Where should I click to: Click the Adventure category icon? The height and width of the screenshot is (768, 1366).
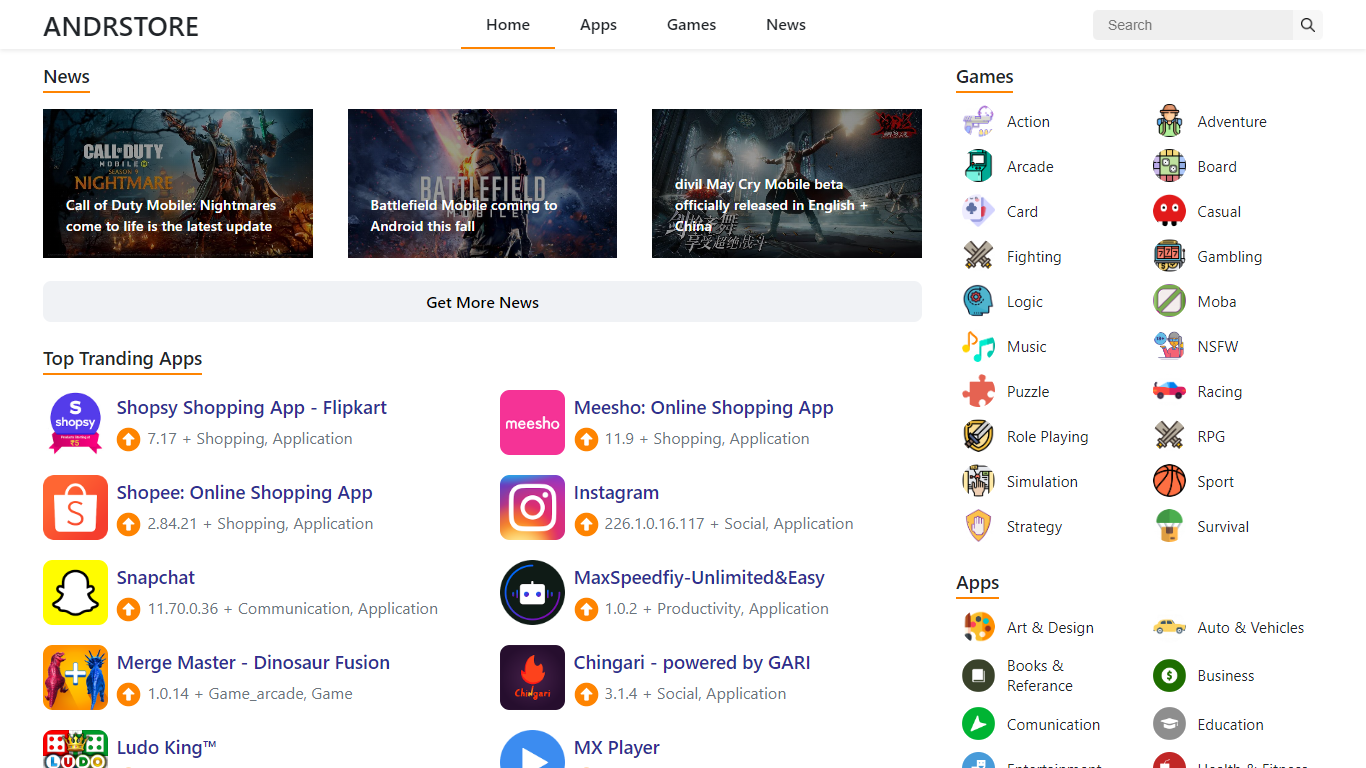(x=1169, y=121)
